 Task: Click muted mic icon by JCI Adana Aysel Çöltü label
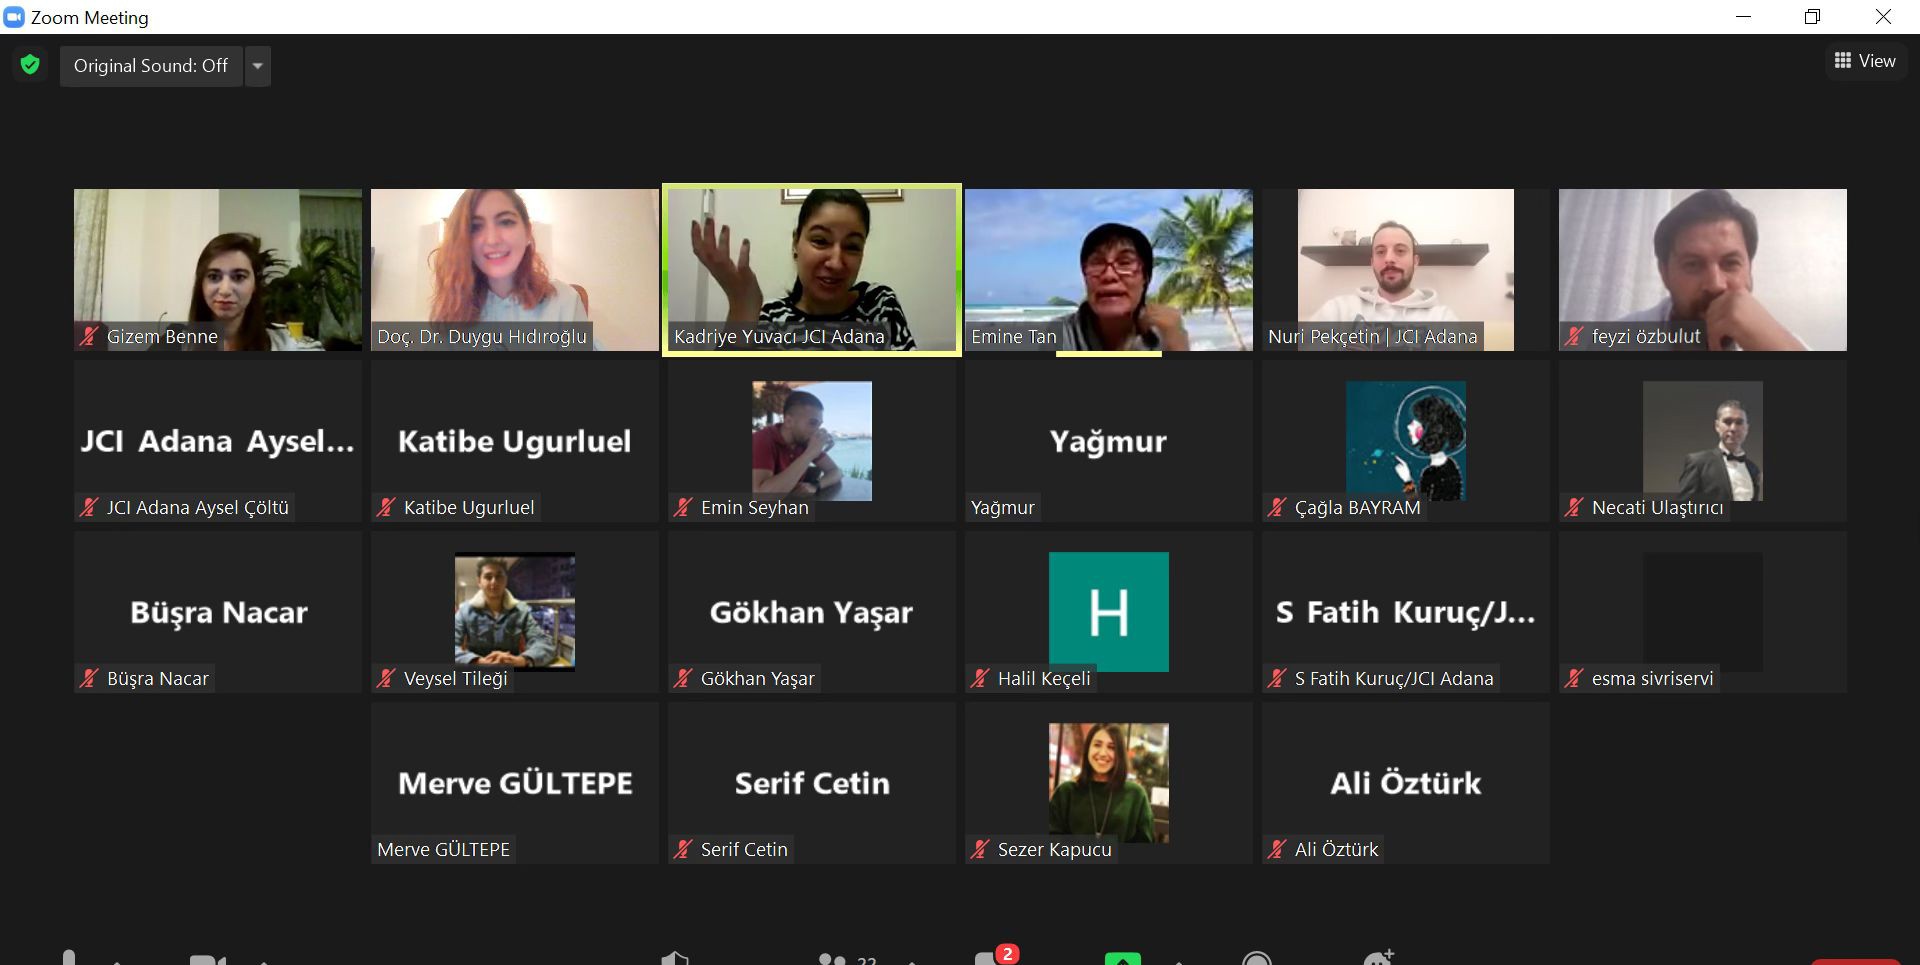coord(89,508)
